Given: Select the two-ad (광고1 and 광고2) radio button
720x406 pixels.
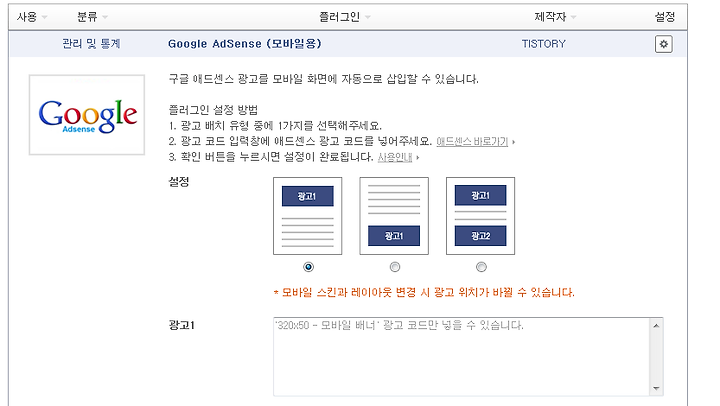Looking at the screenshot, I should tap(481, 267).
